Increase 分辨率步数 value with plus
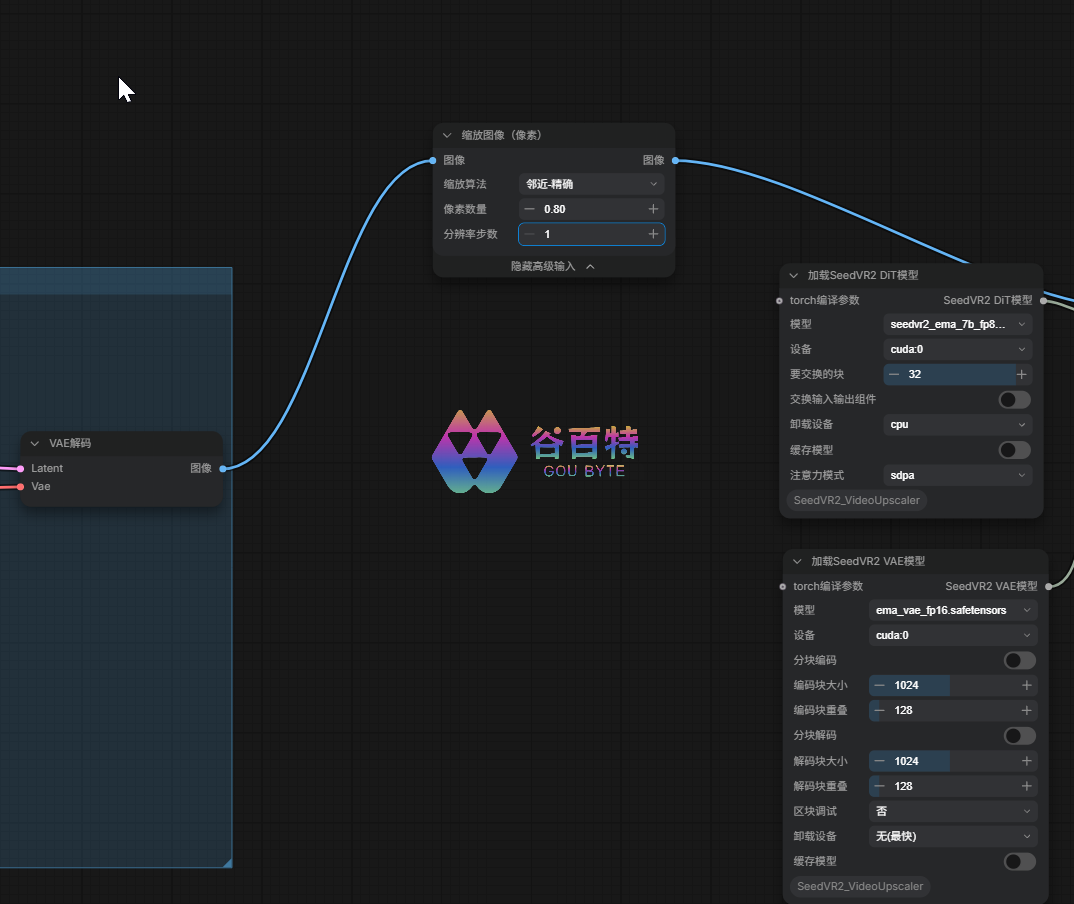This screenshot has height=904, width=1074. pyautogui.click(x=653, y=234)
